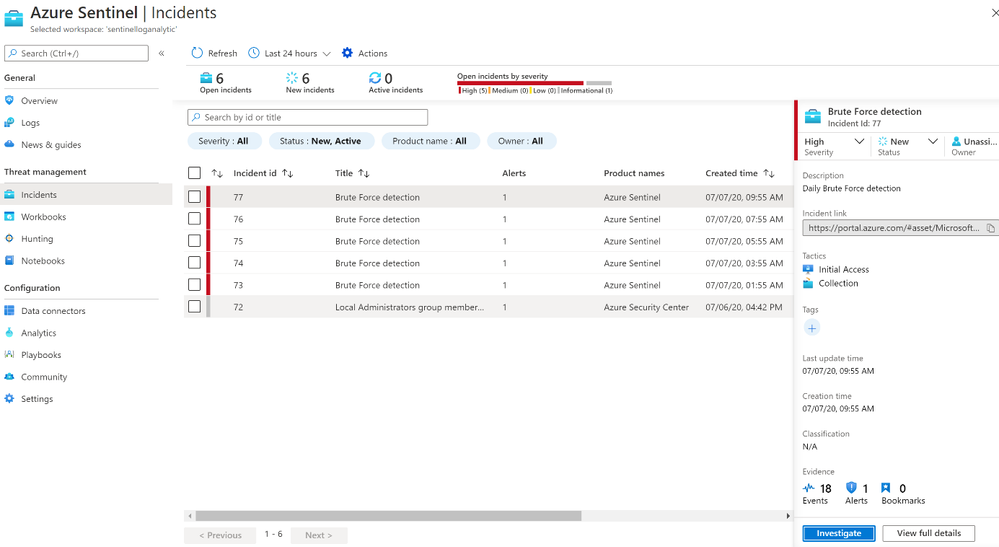Click the Bookmarks flag icon in Evidence
This screenshot has height=547, width=999.
[886, 488]
